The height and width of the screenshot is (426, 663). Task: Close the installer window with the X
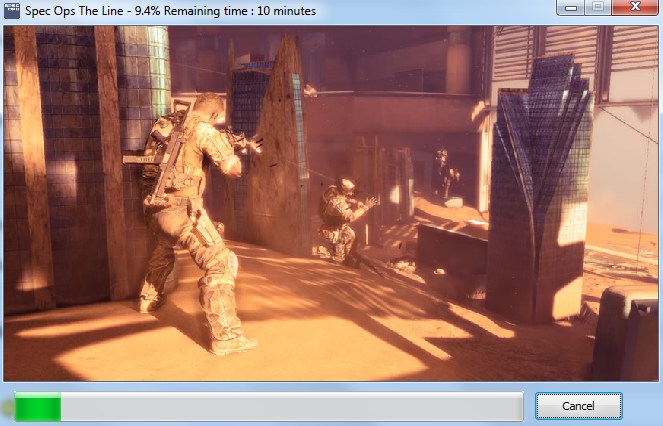tap(635, 7)
